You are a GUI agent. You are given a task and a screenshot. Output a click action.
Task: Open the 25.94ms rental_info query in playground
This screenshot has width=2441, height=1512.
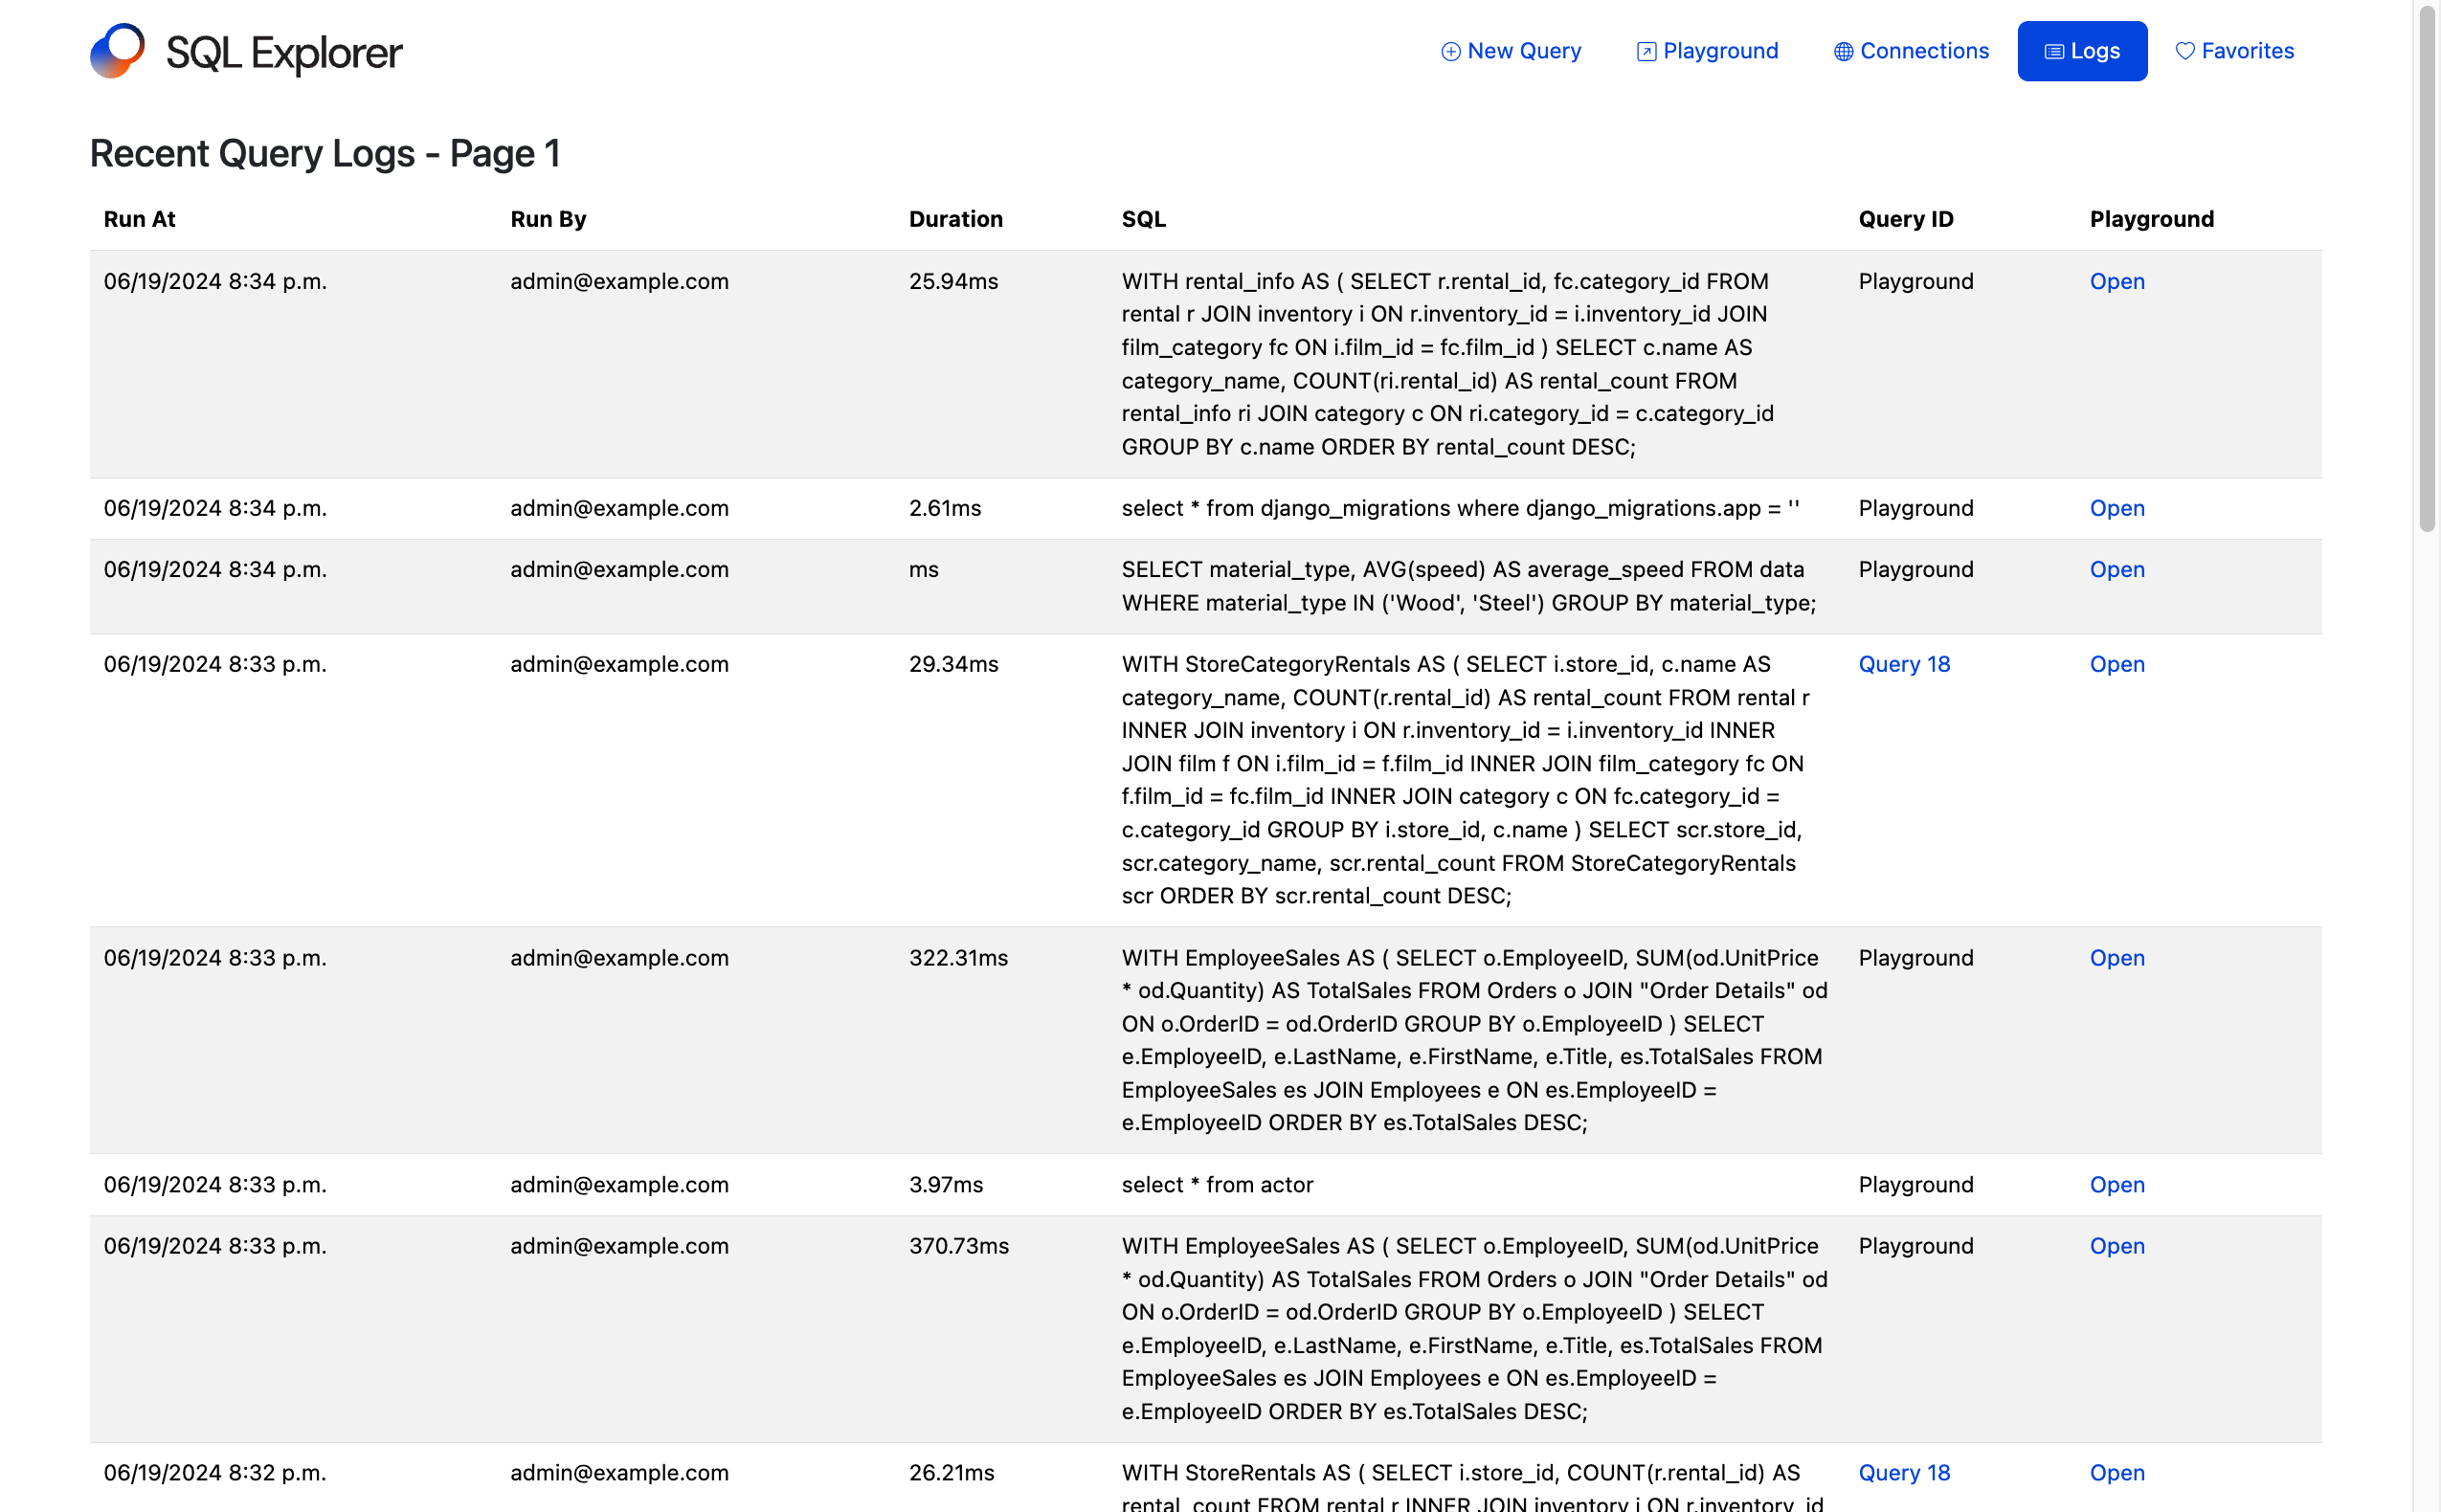[x=2116, y=281]
